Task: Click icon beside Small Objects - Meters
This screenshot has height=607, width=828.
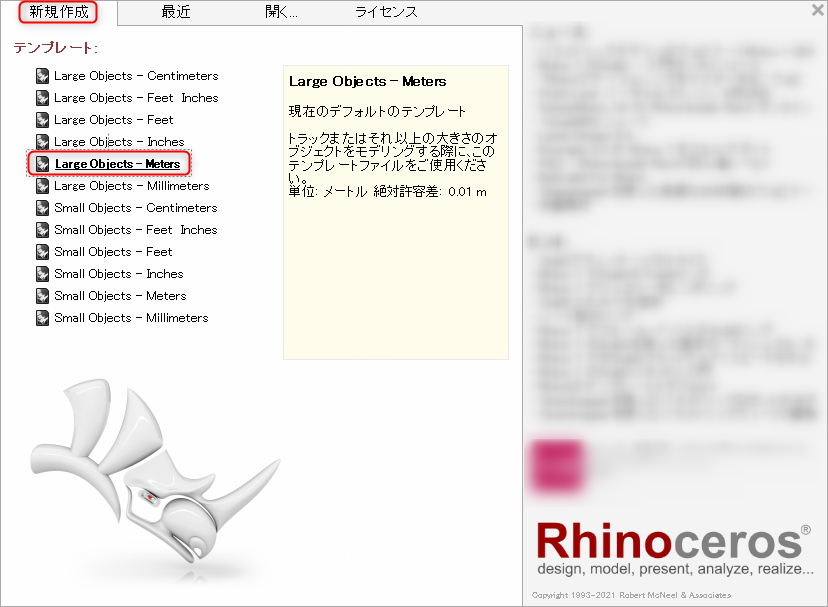Action: [43, 296]
